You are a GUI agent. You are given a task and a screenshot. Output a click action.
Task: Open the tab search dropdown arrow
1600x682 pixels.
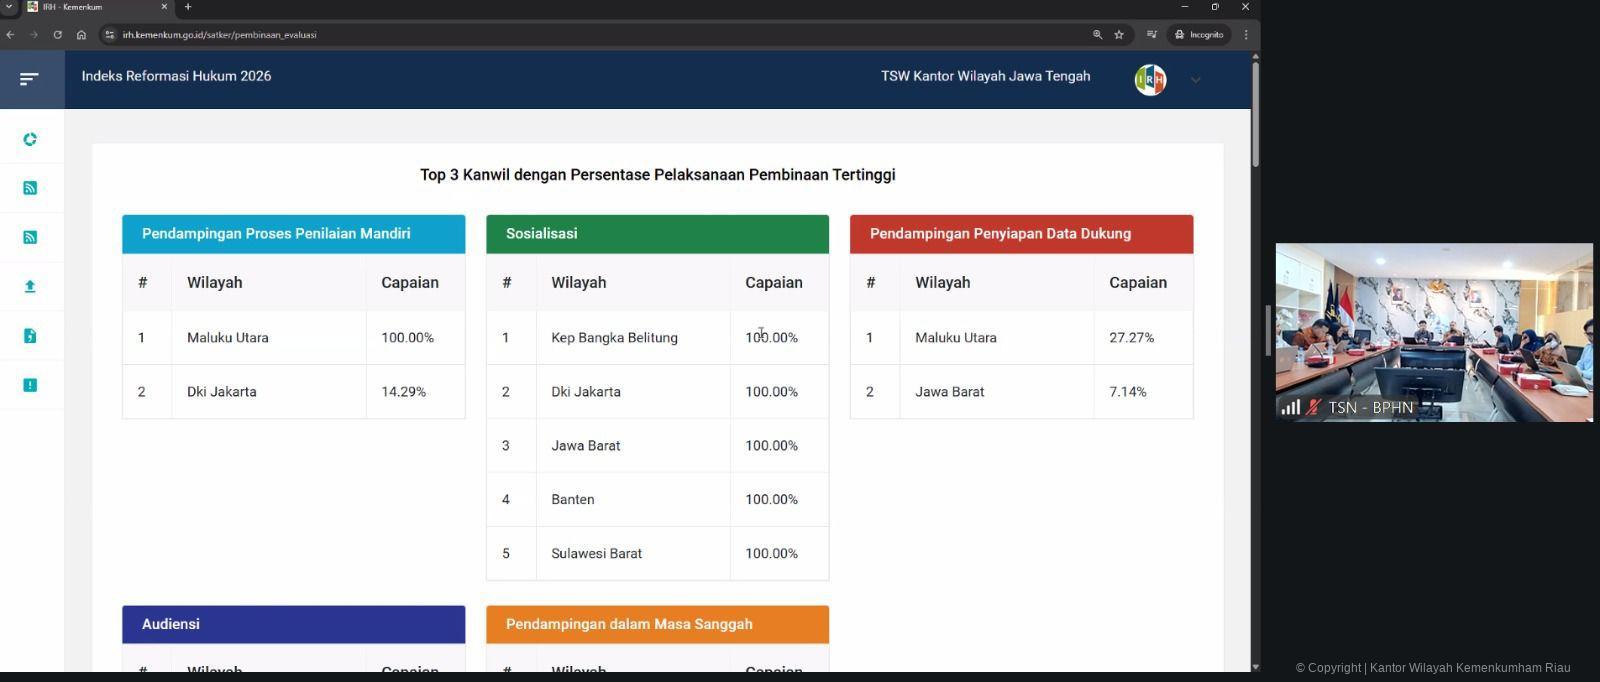[9, 7]
